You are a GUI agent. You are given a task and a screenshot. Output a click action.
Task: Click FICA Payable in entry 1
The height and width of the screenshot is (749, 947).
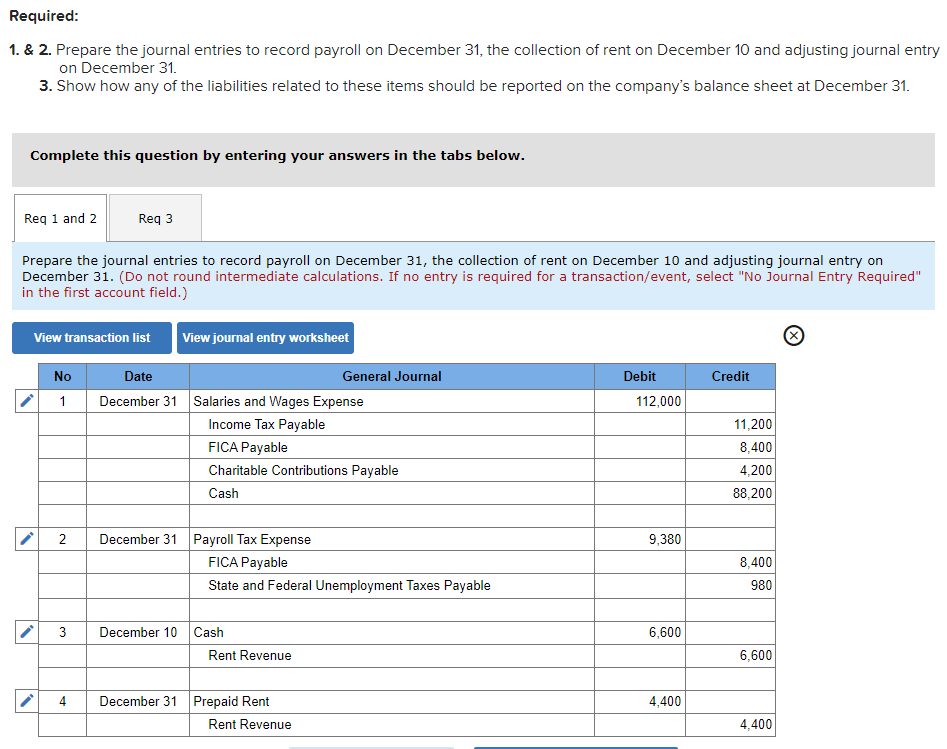point(392,447)
